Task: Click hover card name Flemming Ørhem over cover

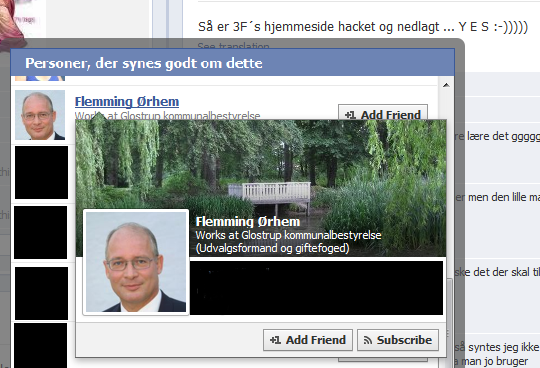Action: pyautogui.click(x=248, y=221)
